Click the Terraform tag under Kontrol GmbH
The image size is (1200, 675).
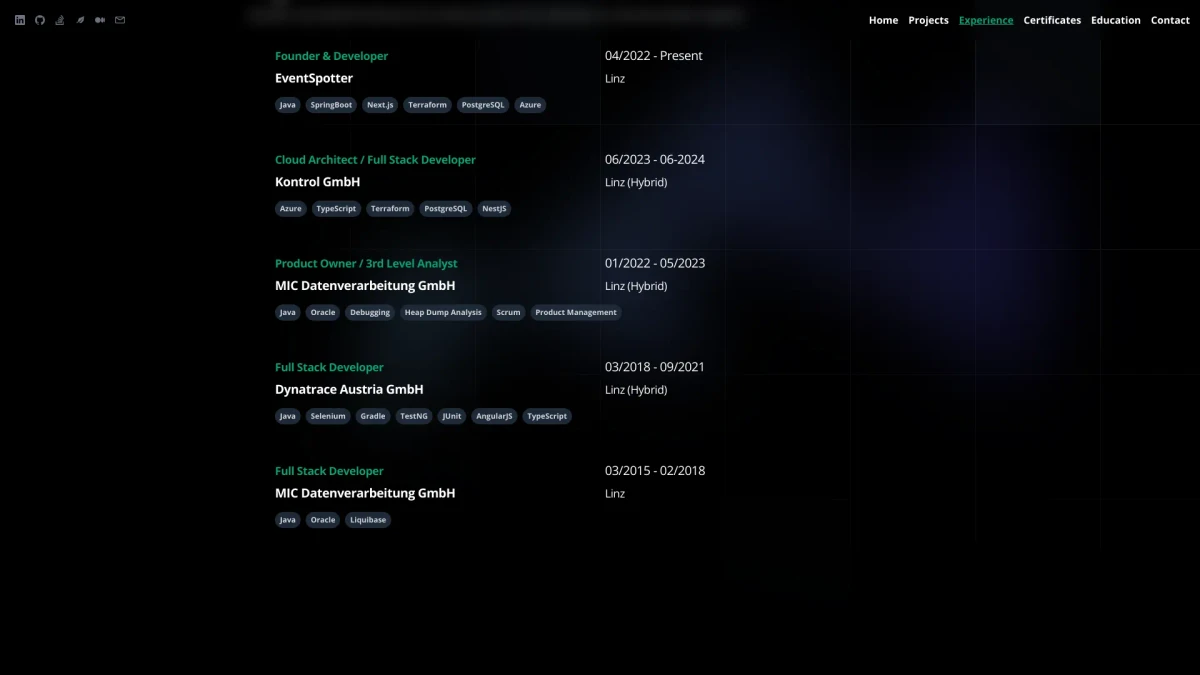point(390,209)
